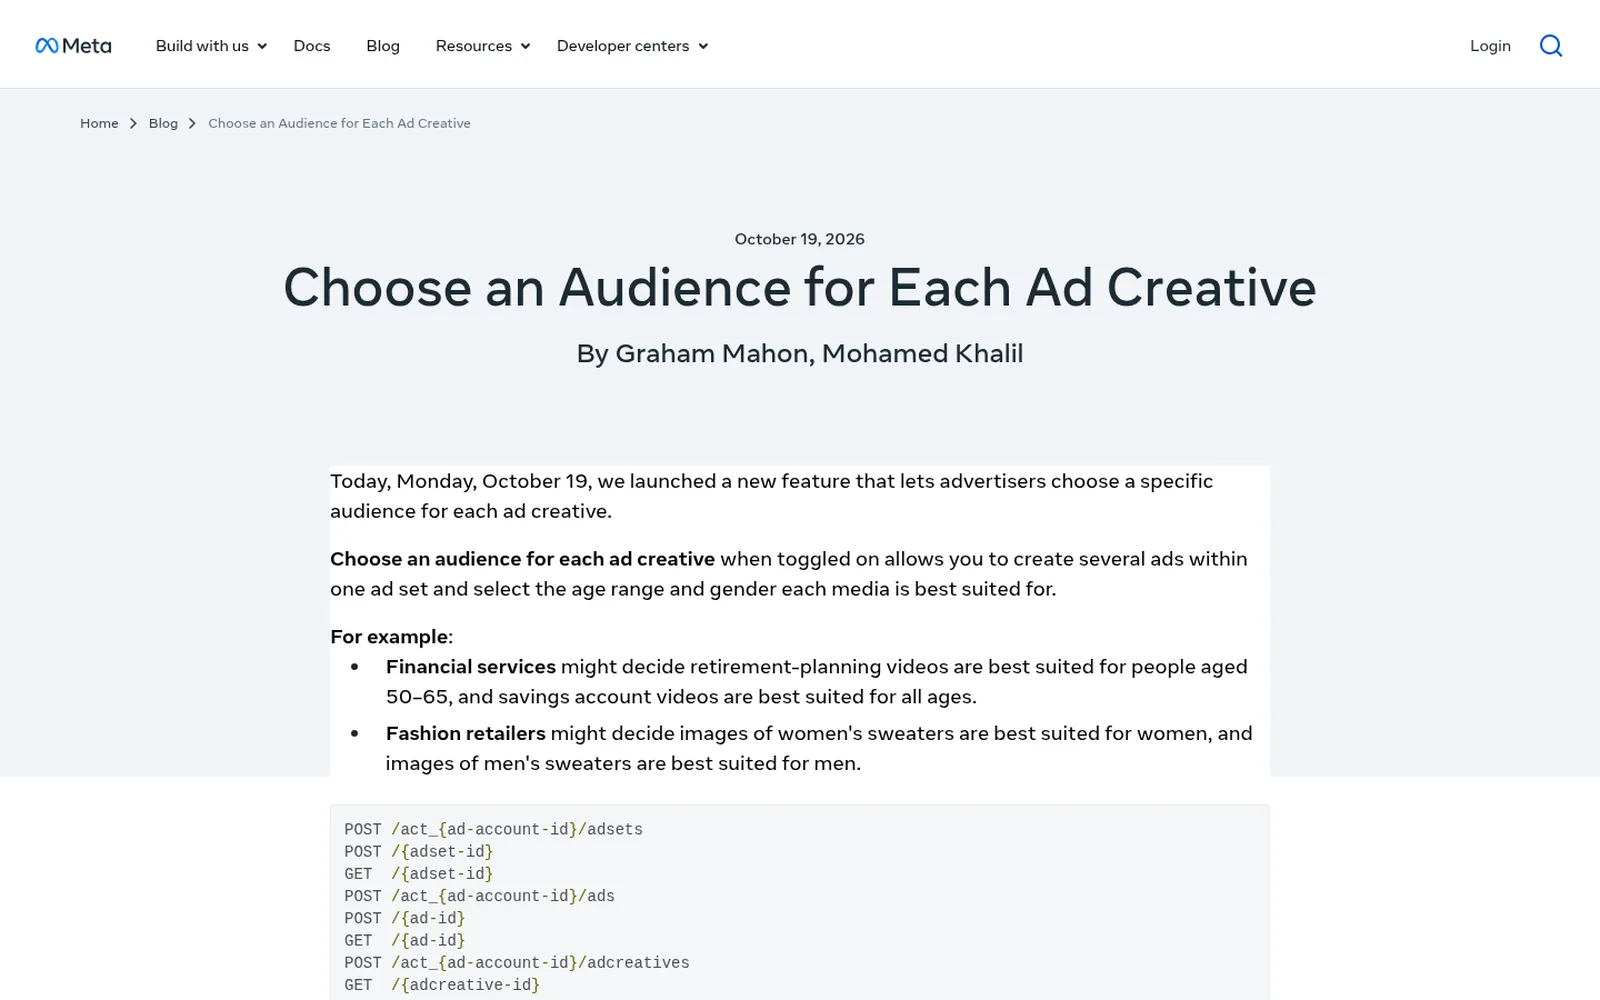Click the October 19, 2026 date
The height and width of the screenshot is (1000, 1600).
(x=800, y=239)
